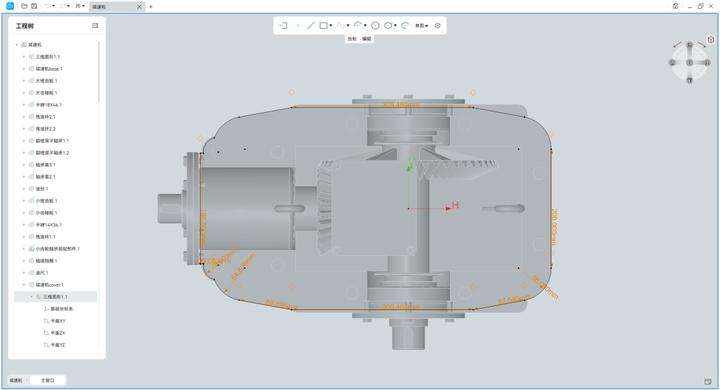Select the 圆锥滚子轴承1.2 tree item

[52, 153]
